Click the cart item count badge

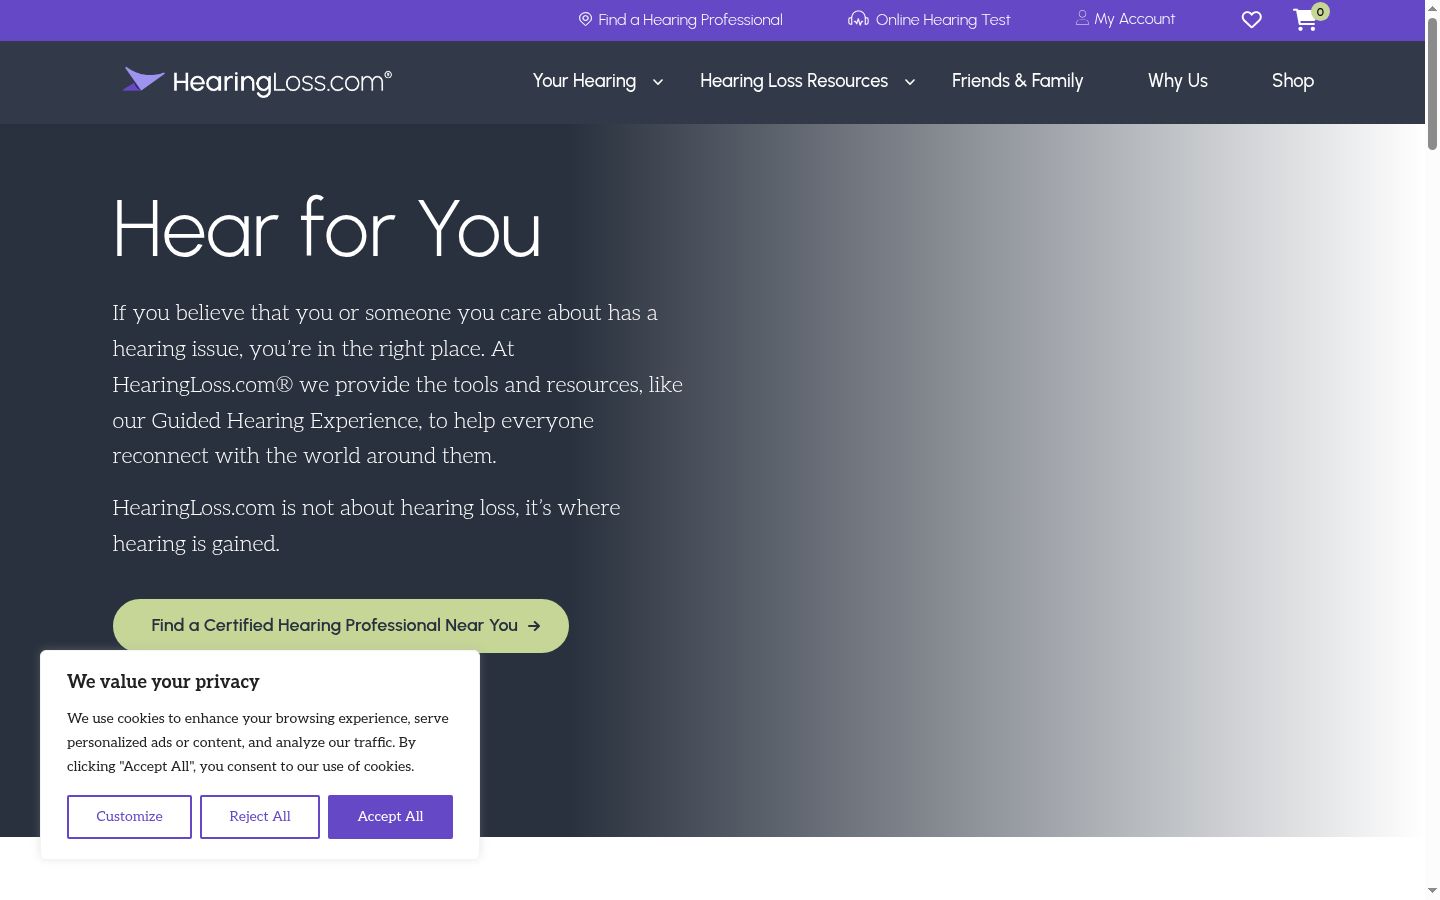(x=1320, y=12)
